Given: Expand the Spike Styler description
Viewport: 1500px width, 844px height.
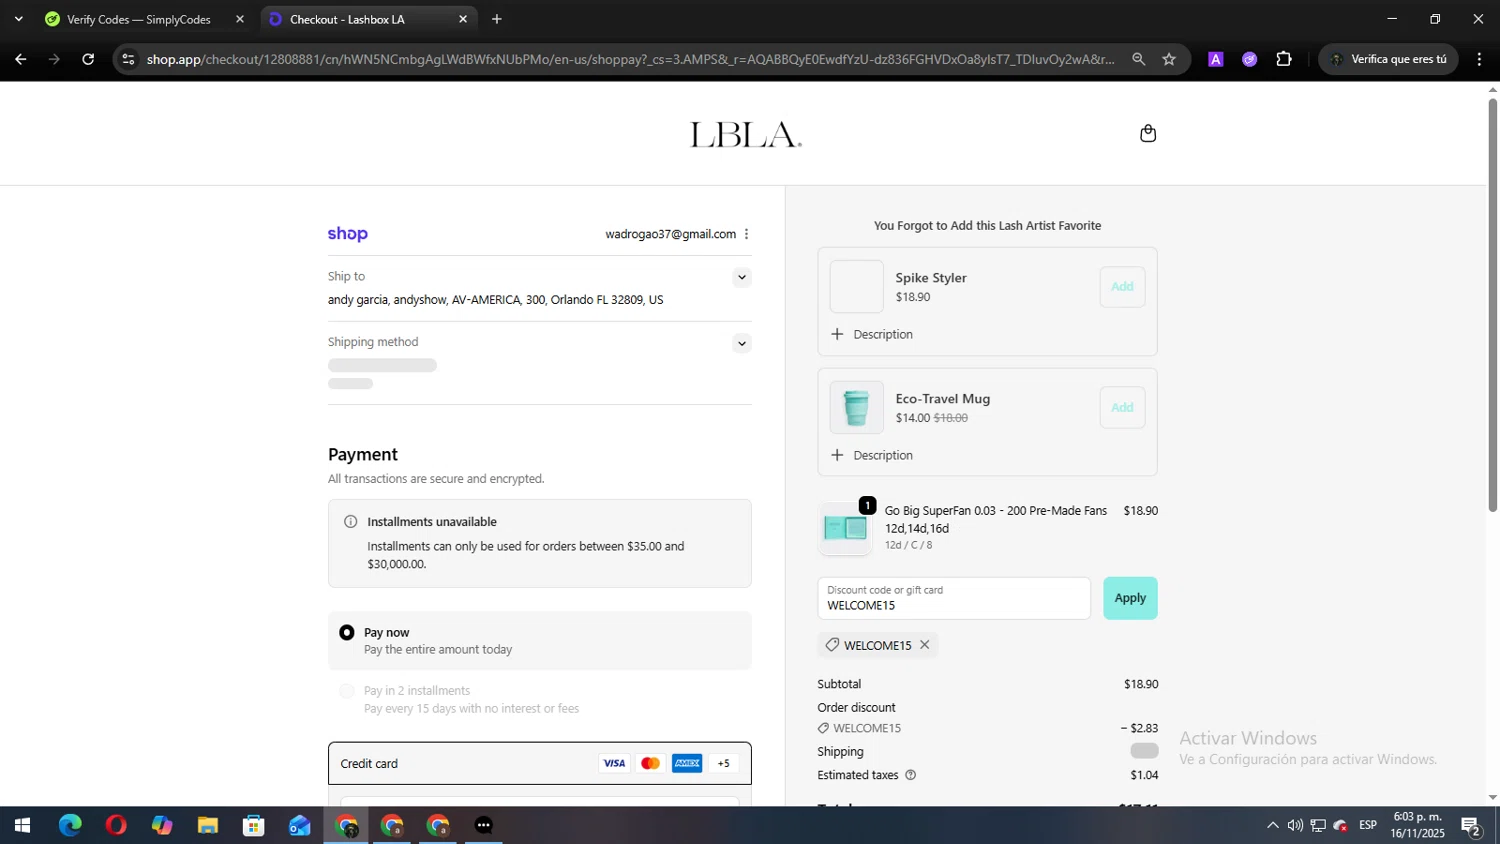Looking at the screenshot, I should (x=872, y=334).
